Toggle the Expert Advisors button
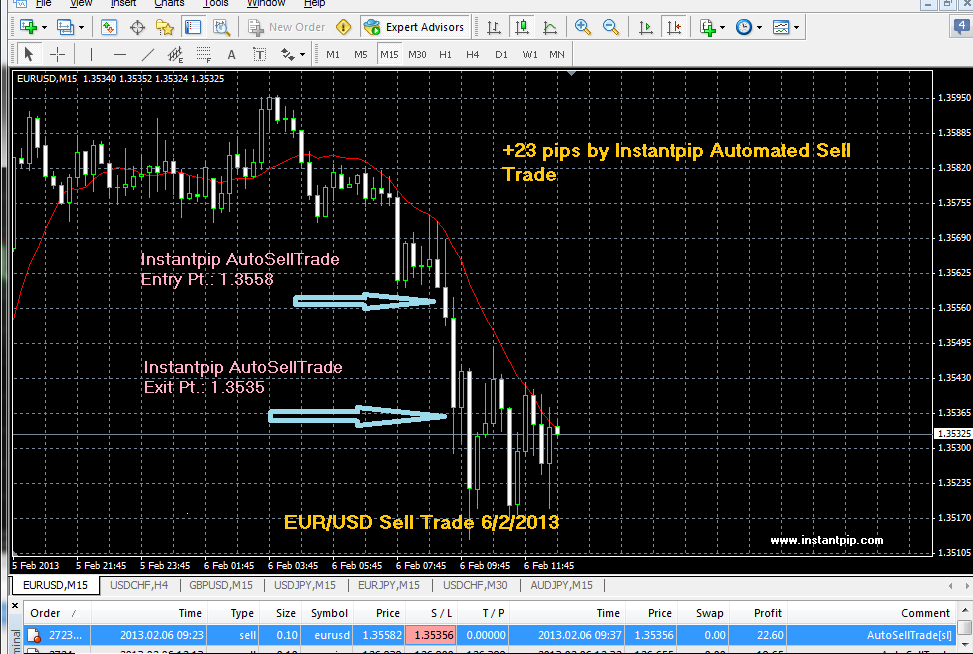973x654 pixels. [414, 27]
